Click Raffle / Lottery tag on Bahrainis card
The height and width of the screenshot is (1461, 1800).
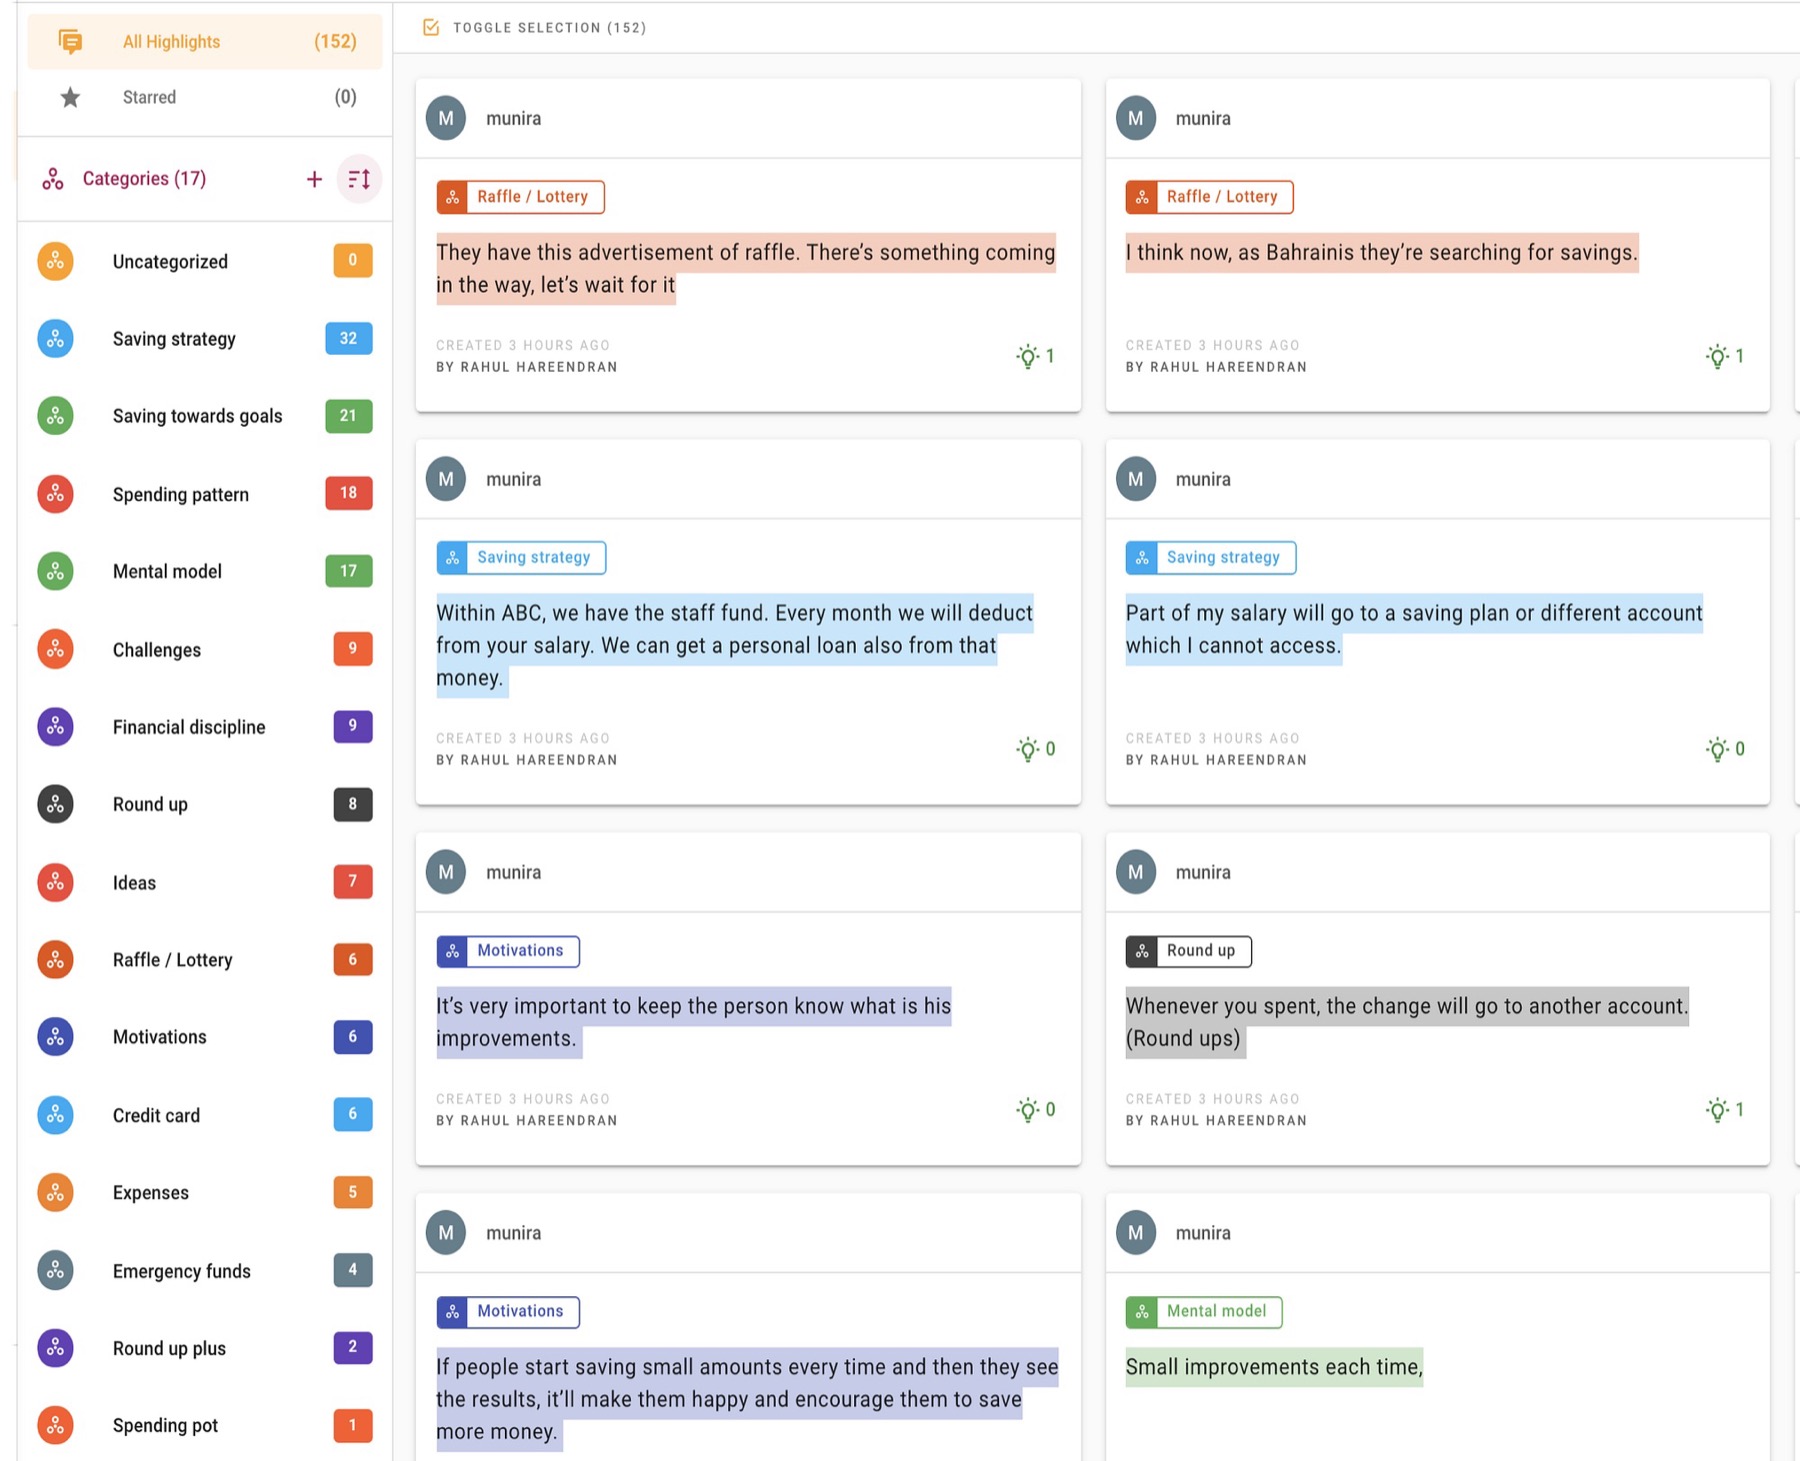(1209, 197)
